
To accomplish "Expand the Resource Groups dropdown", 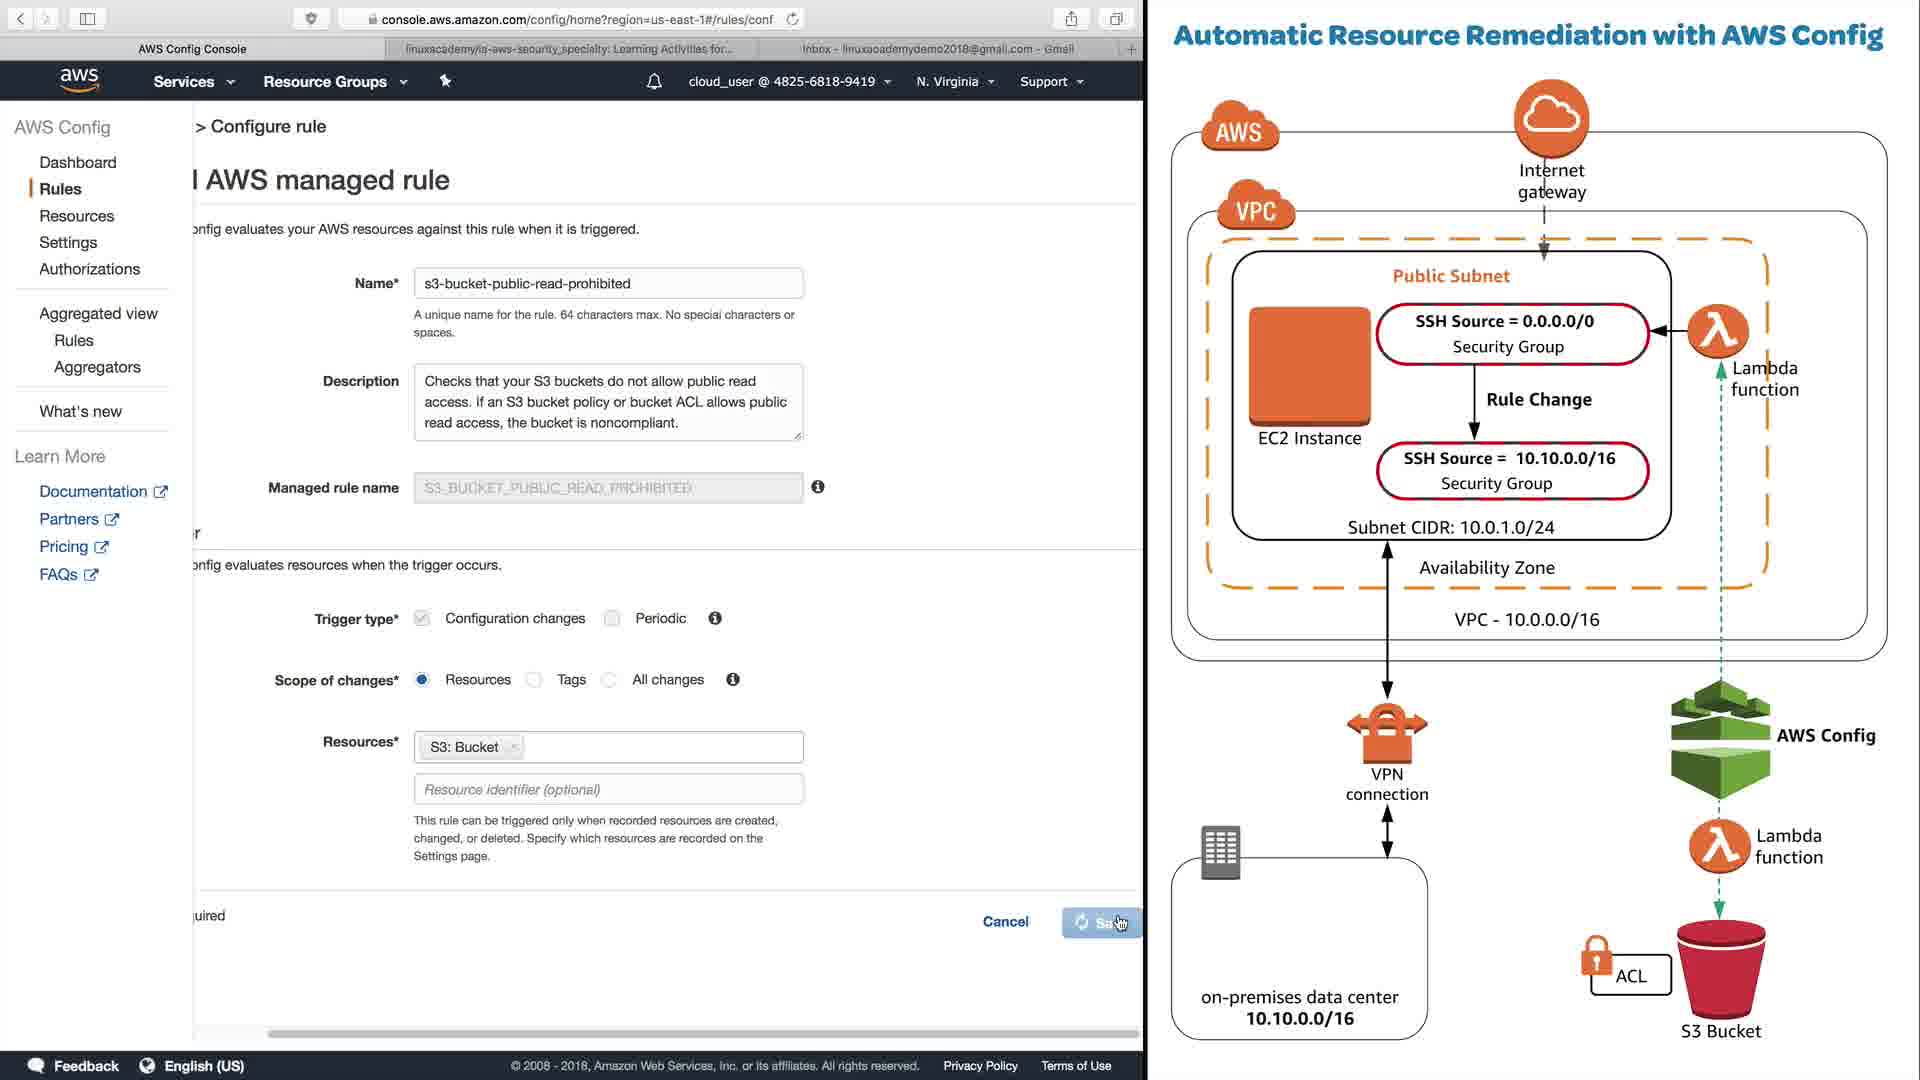I will click(335, 82).
